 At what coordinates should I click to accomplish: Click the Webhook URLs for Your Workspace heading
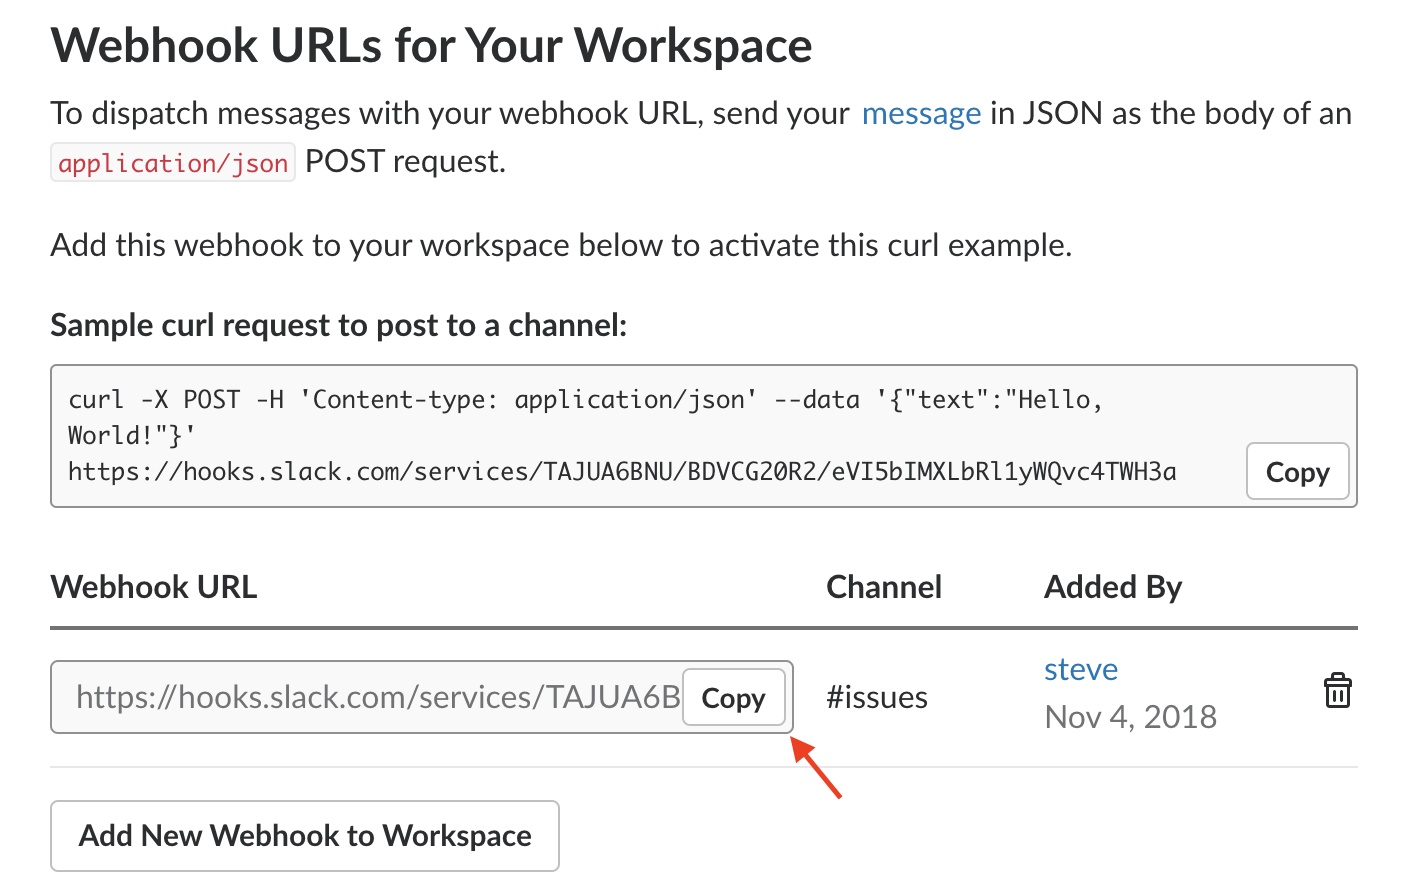click(431, 46)
